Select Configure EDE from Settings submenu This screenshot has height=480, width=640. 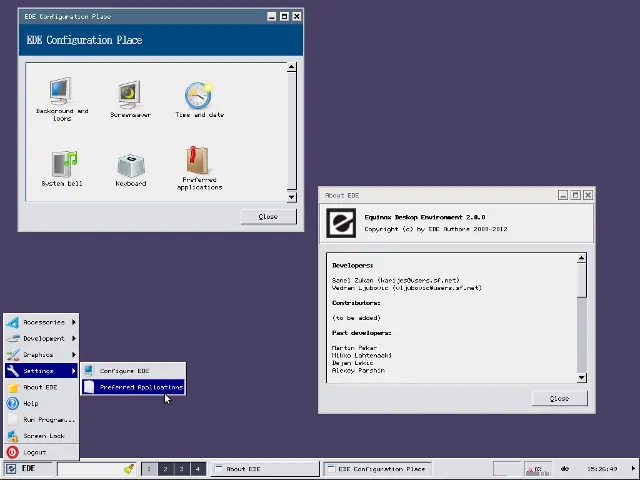133,371
